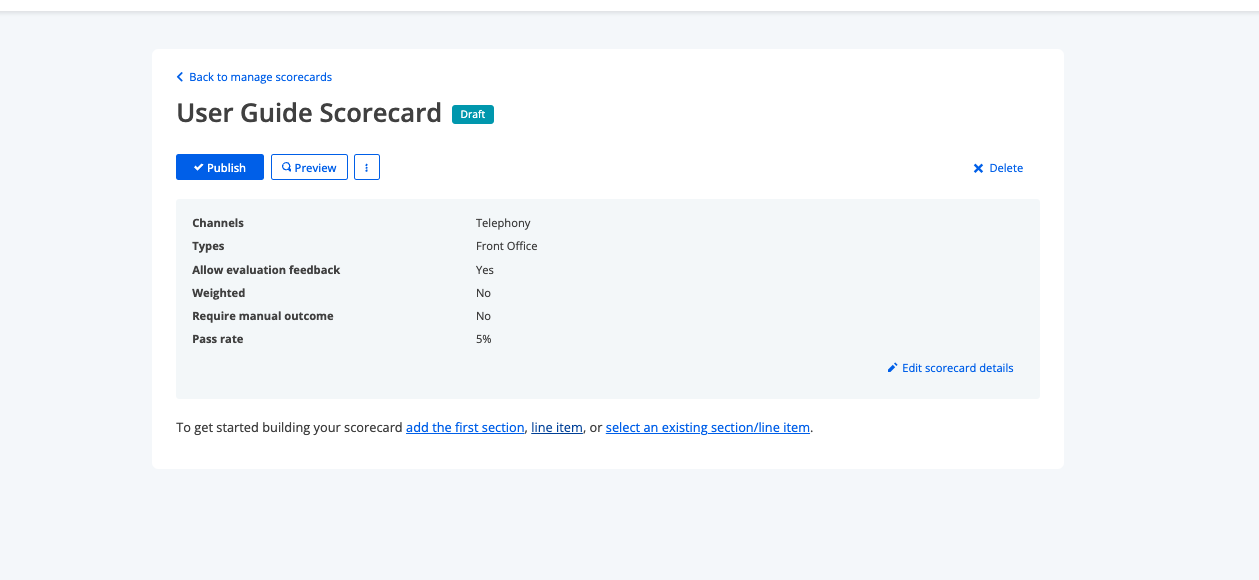Click the Pass rate value of 5%
The image size is (1259, 580).
click(x=483, y=339)
